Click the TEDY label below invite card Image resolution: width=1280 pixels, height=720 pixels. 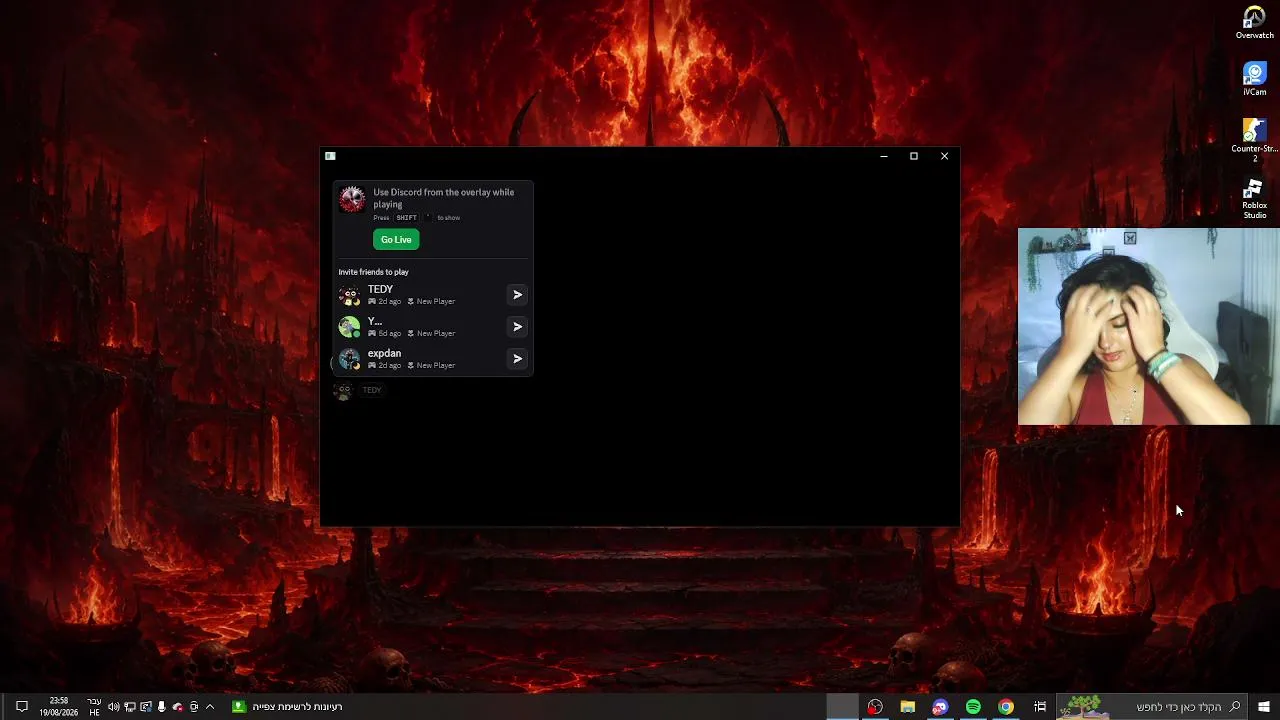click(x=372, y=390)
